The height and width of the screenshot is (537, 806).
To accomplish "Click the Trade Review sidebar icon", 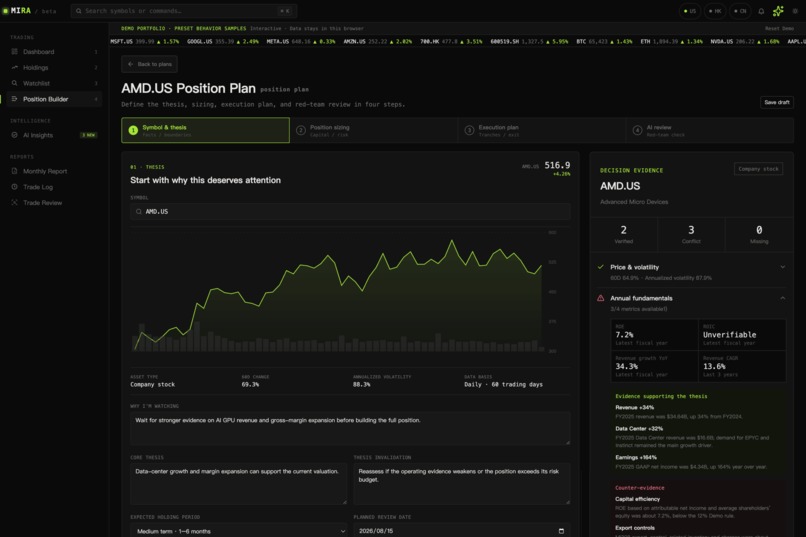I will (14, 202).
